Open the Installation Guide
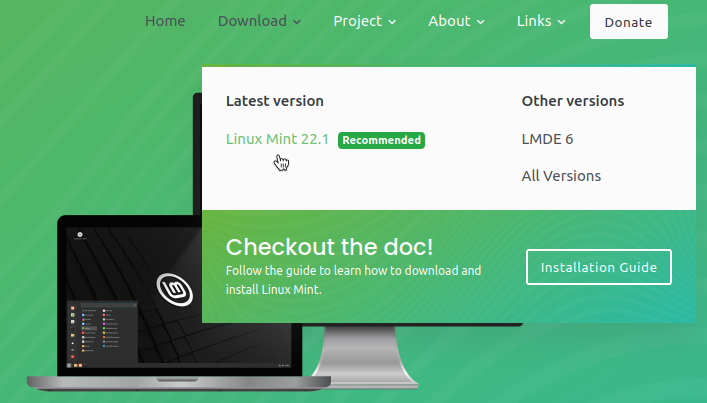Screen dimensions: 707x403 coord(599,267)
